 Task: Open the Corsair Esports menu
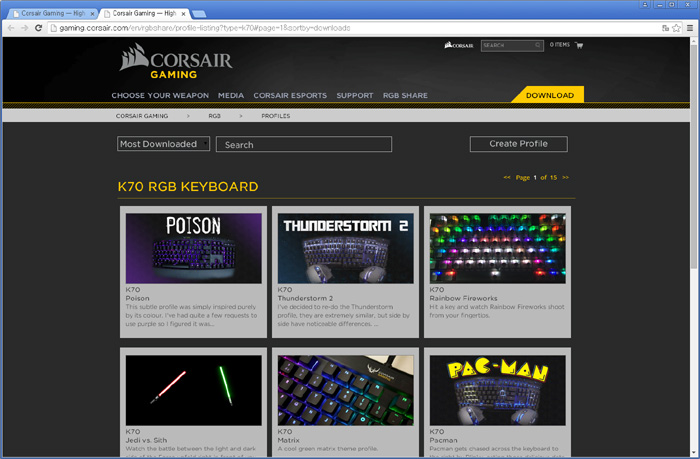(290, 96)
